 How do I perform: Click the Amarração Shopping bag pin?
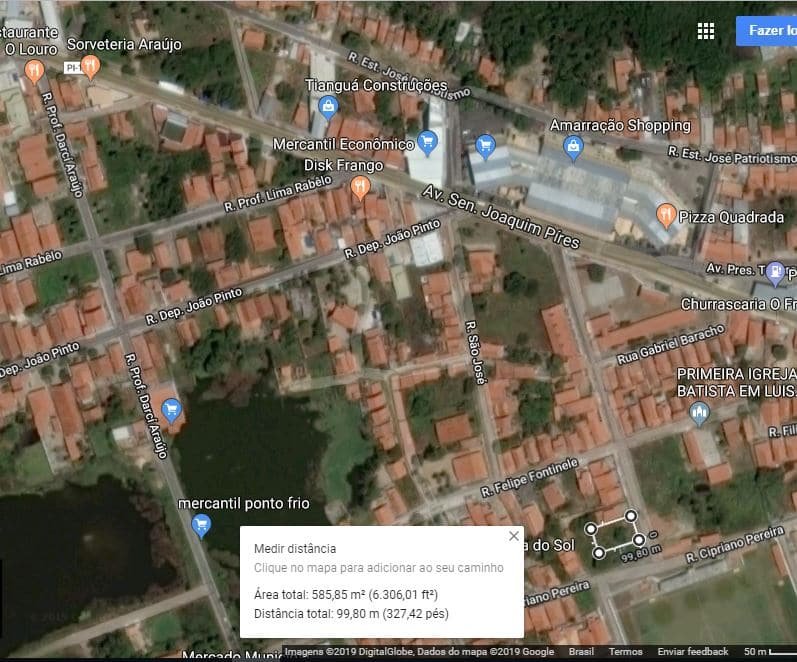[x=573, y=148]
